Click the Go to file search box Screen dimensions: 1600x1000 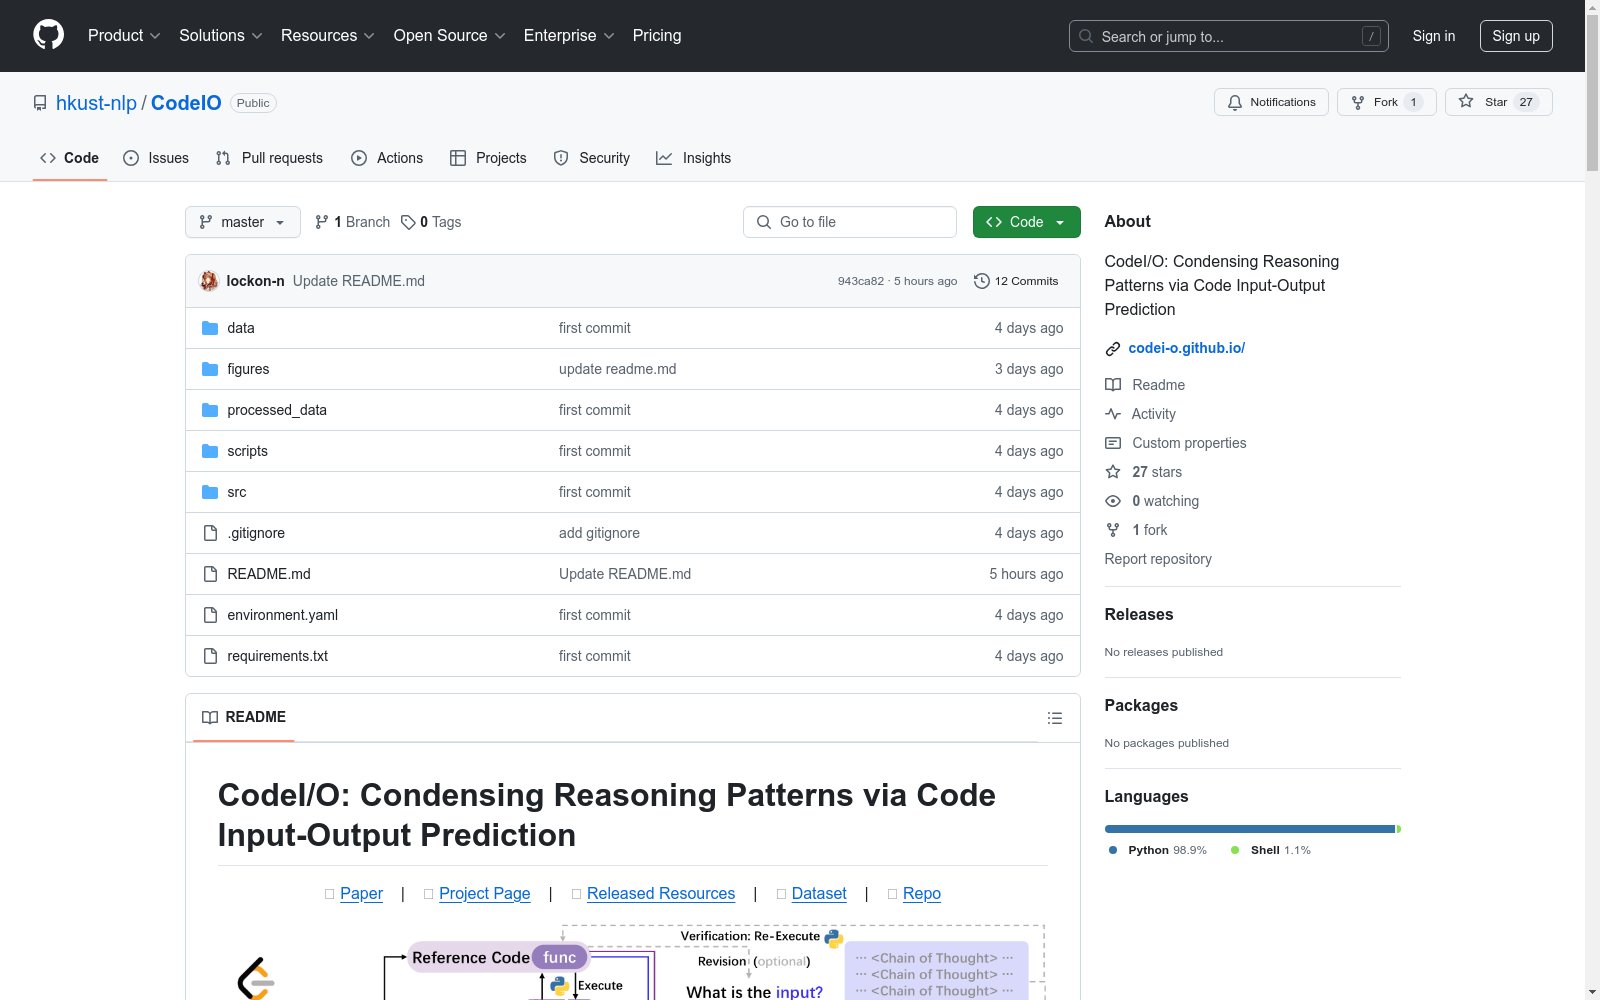[x=850, y=222]
